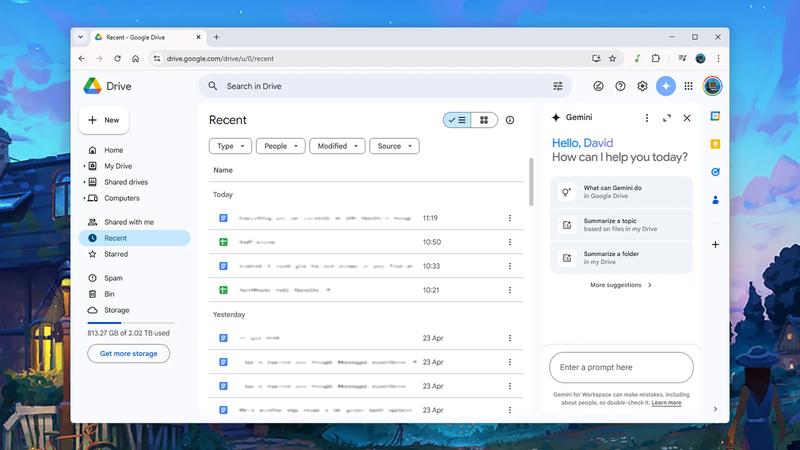The image size is (800, 450).
Task: Click the file list scrollbar
Action: (531, 182)
